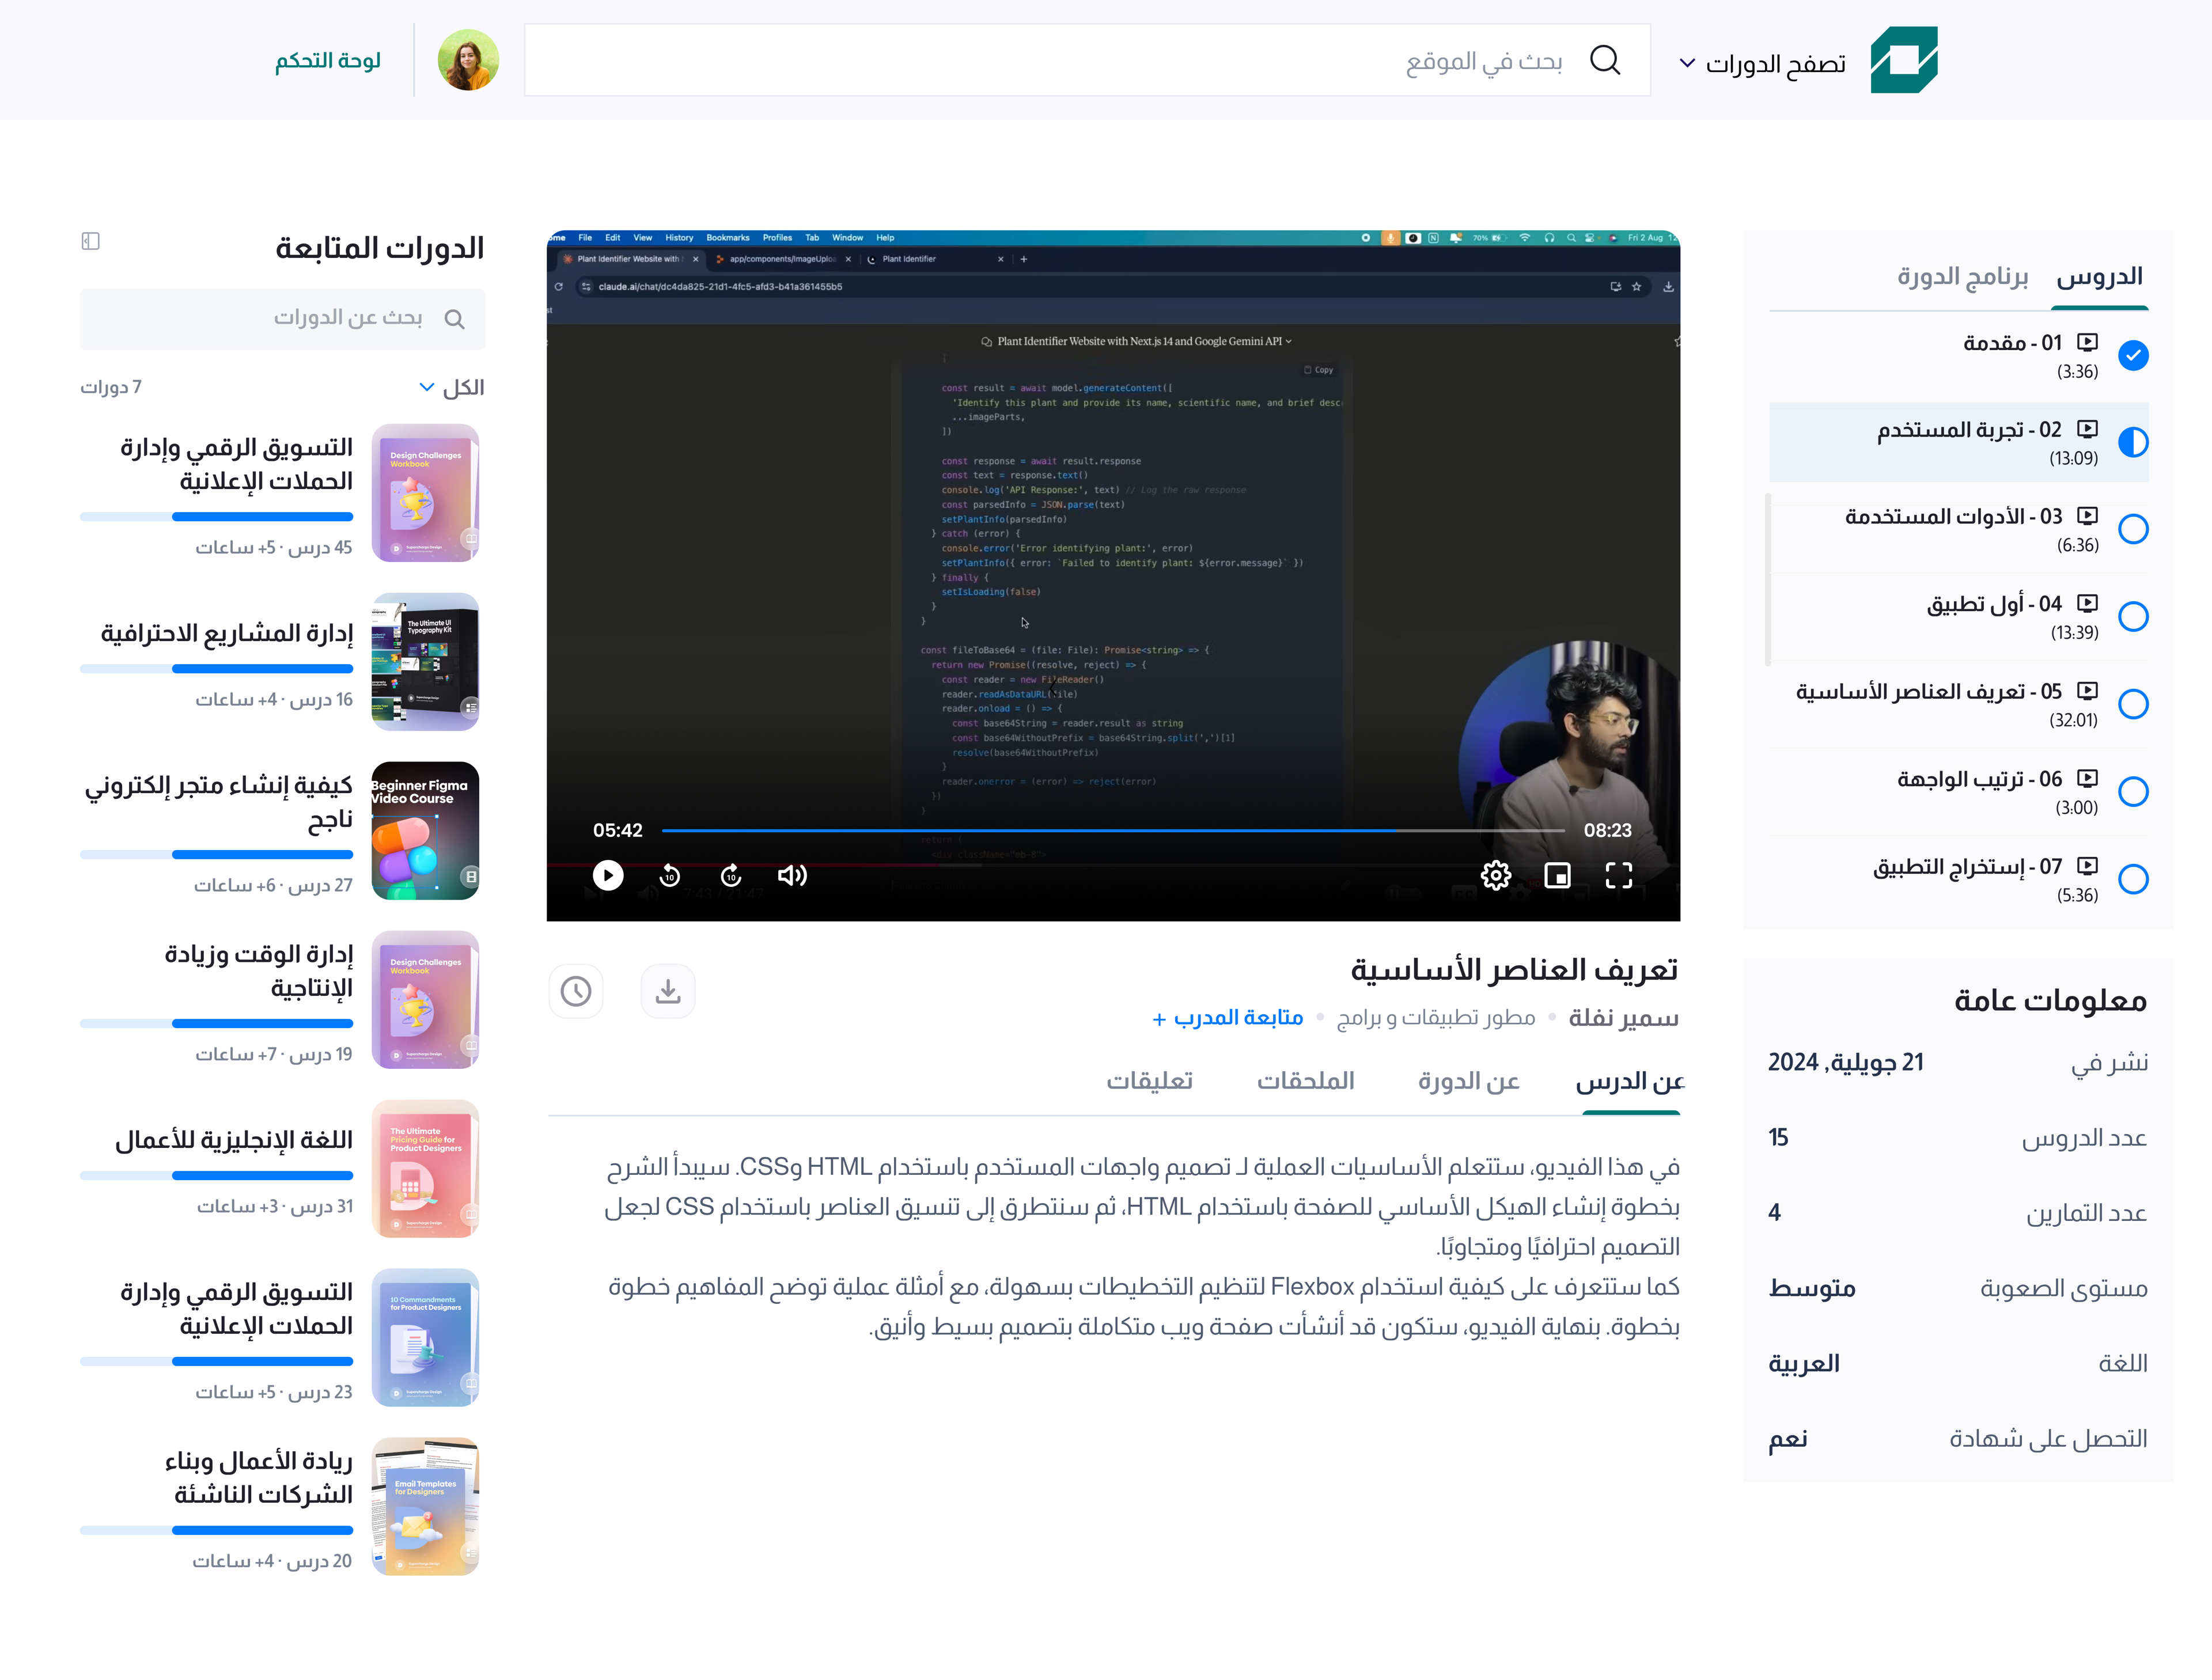Open the user profile avatar
The height and width of the screenshot is (1680, 2212).
click(x=468, y=60)
